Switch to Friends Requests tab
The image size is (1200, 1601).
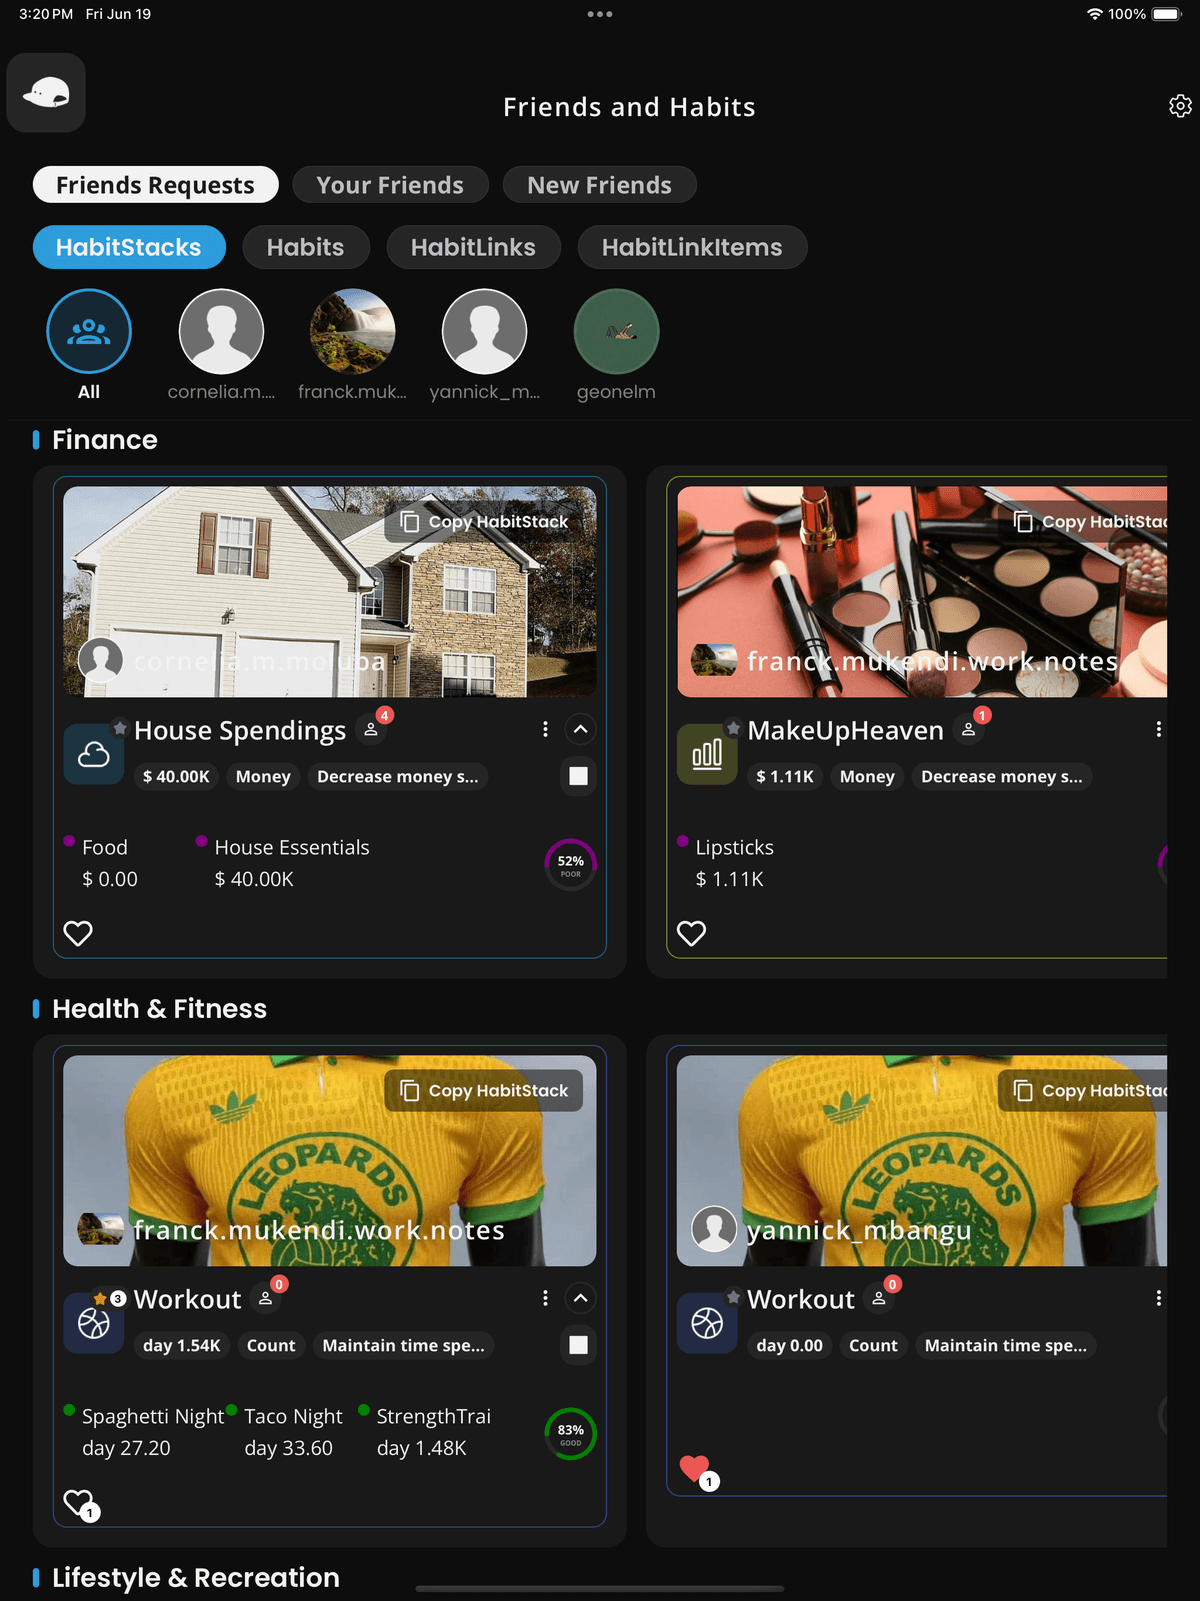[x=156, y=185]
